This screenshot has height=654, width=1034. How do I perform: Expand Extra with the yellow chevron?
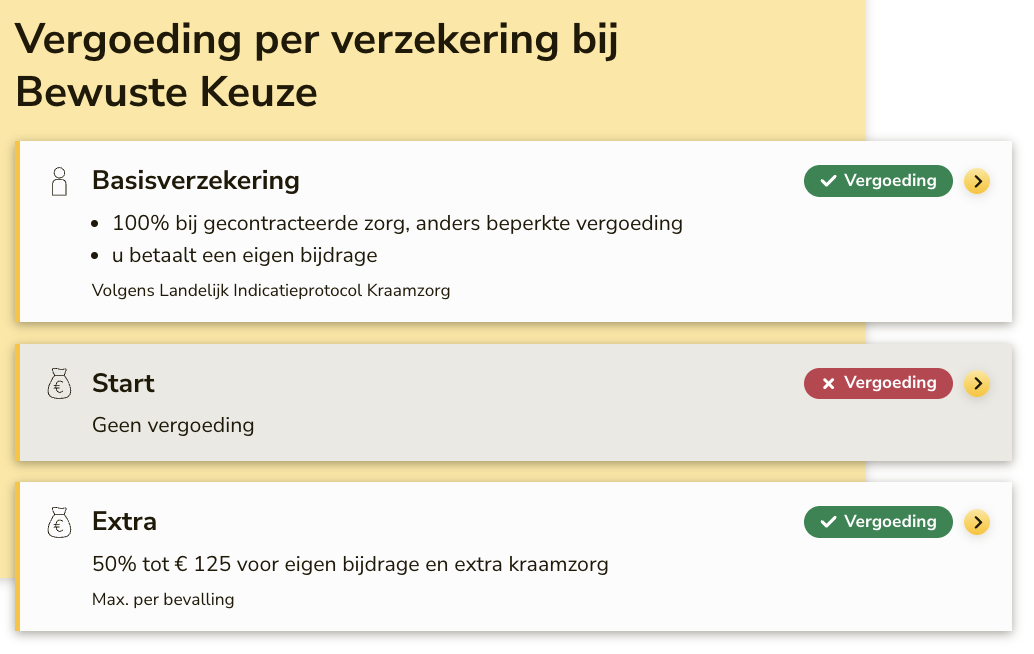pos(977,522)
